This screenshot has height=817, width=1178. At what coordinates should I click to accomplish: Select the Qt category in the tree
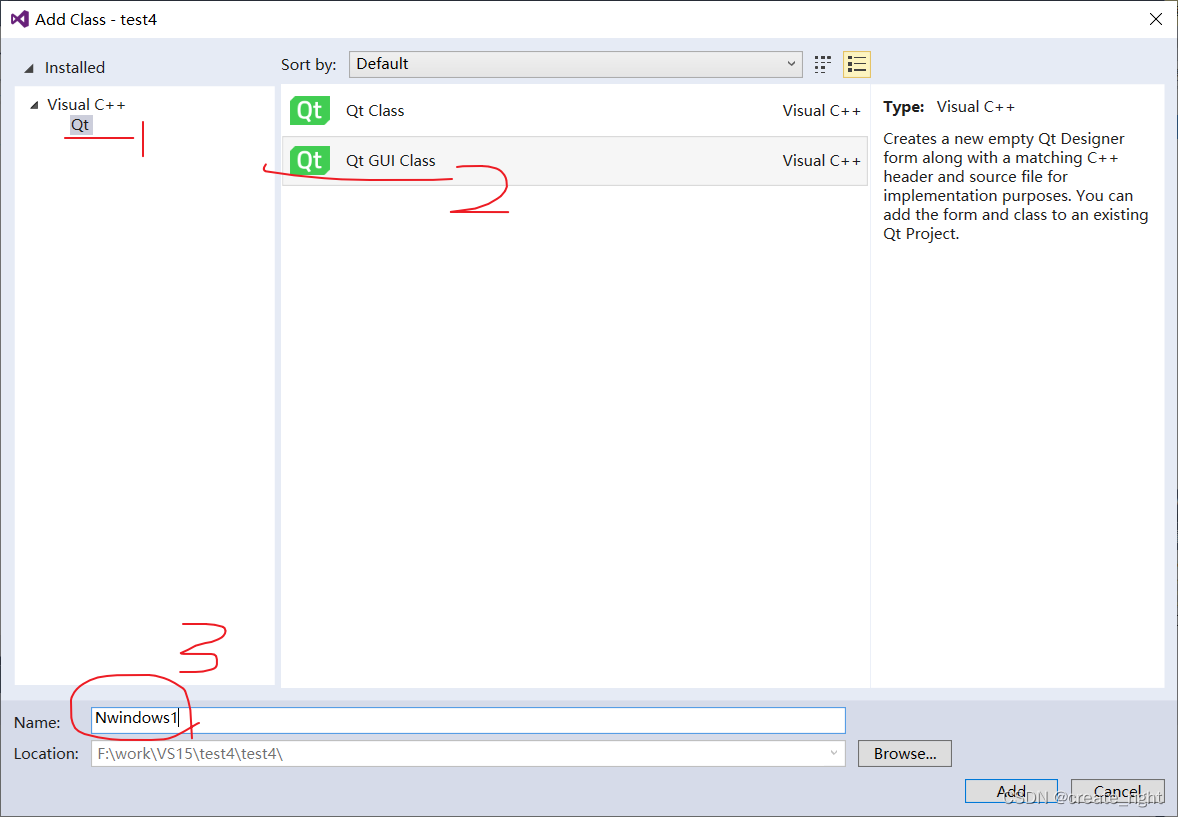click(80, 125)
